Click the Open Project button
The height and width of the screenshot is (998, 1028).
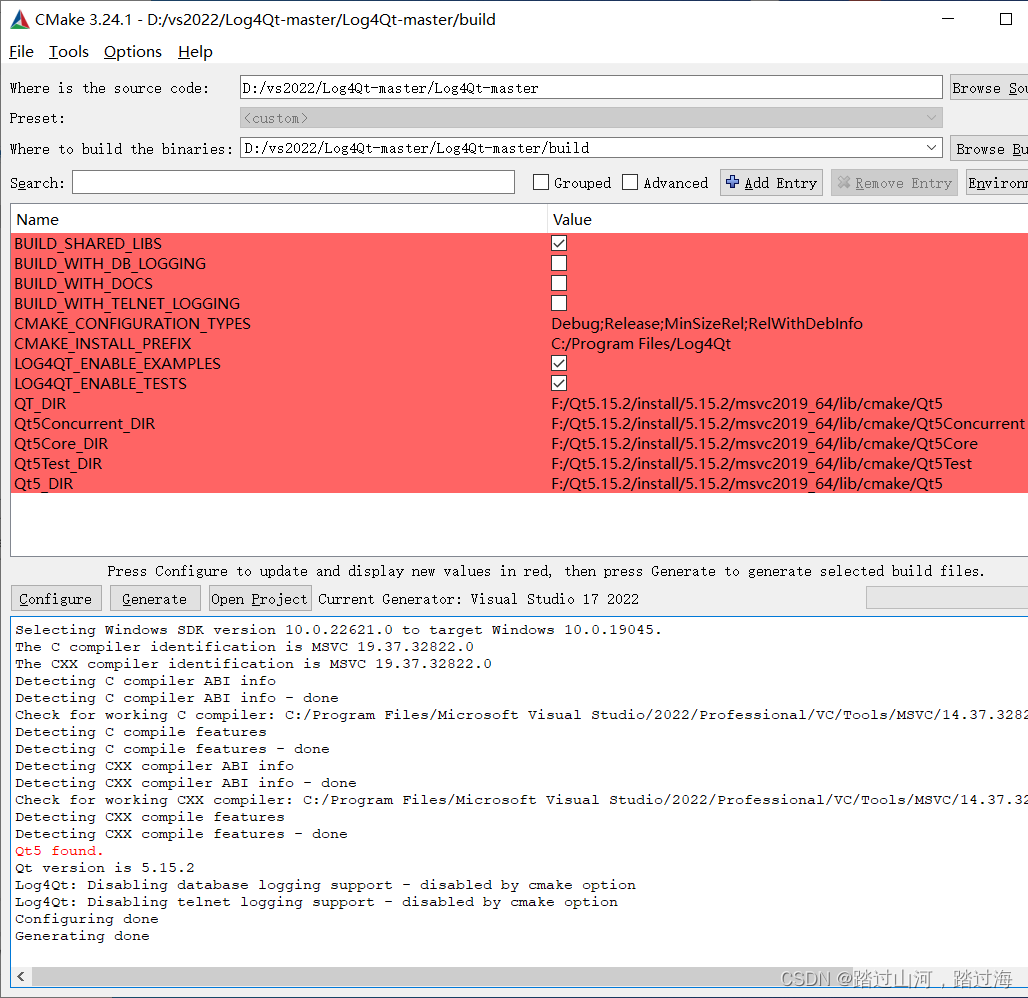[259, 599]
